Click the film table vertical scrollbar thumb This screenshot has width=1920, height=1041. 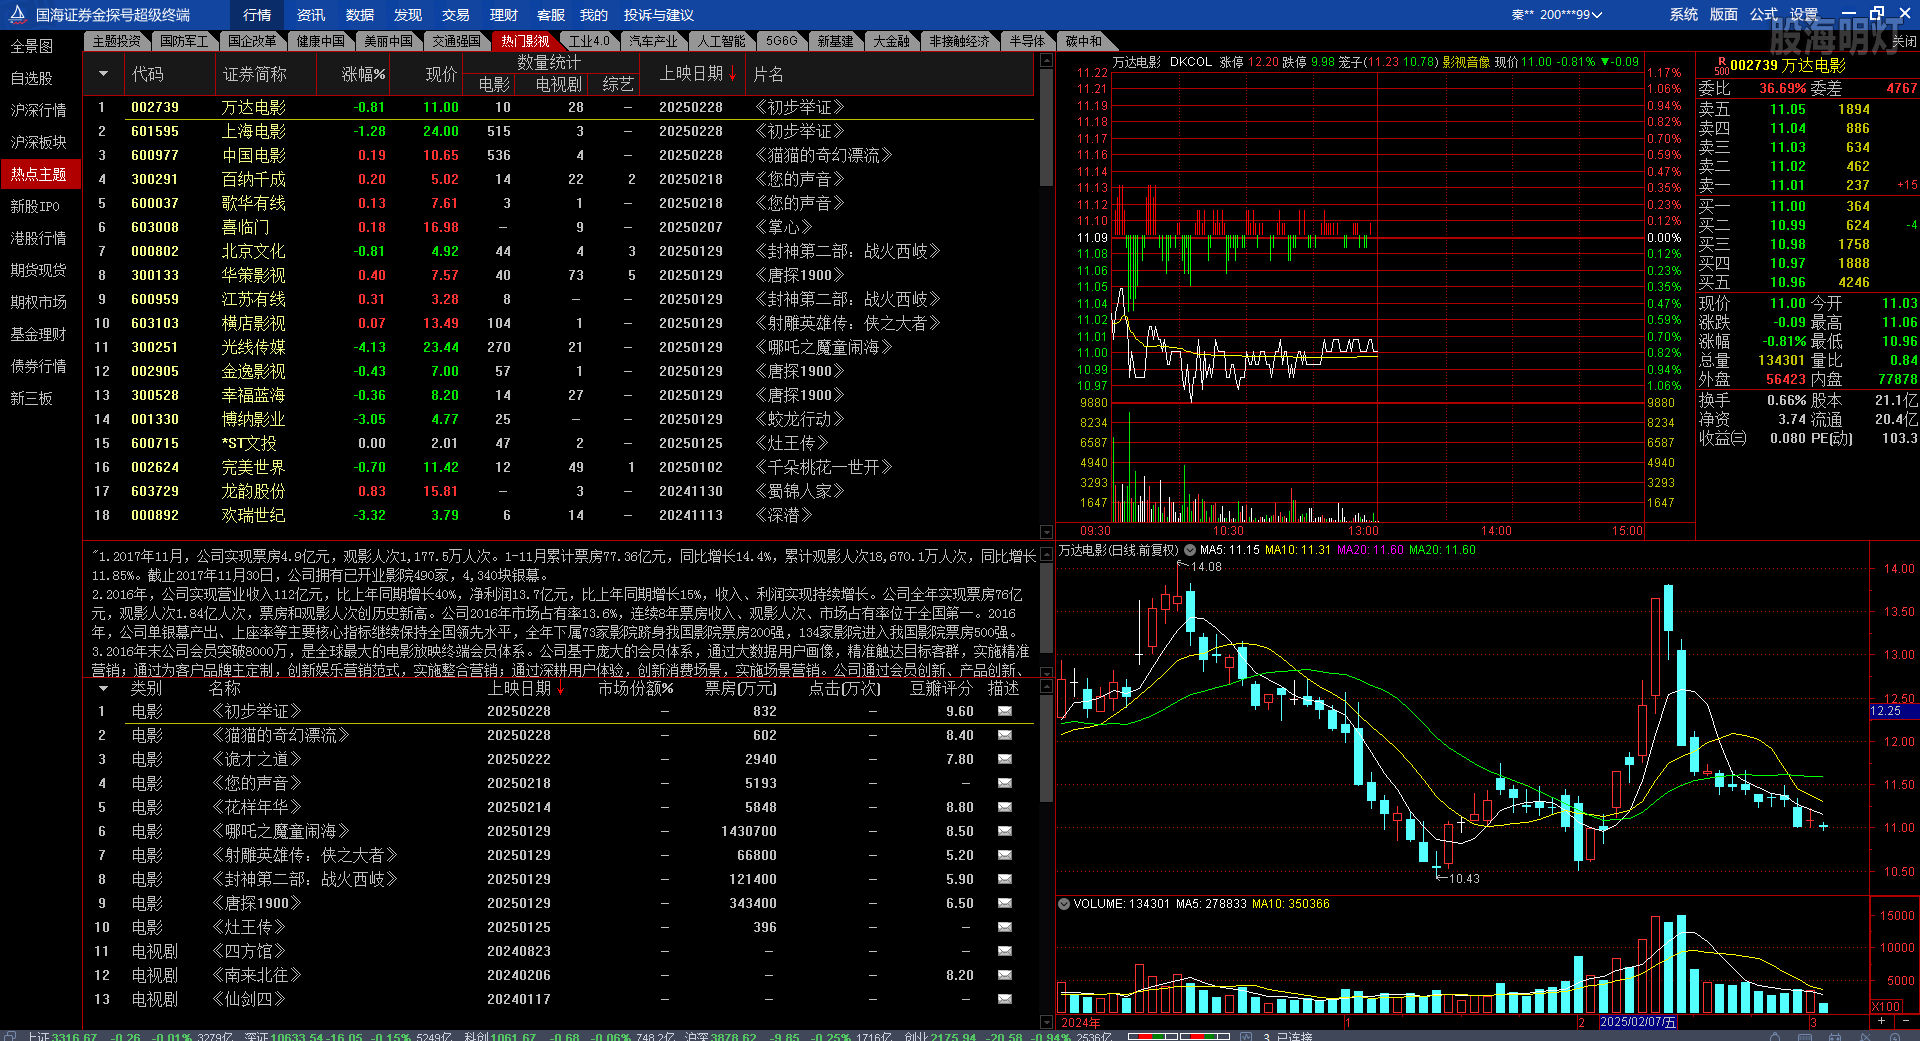(x=1046, y=750)
